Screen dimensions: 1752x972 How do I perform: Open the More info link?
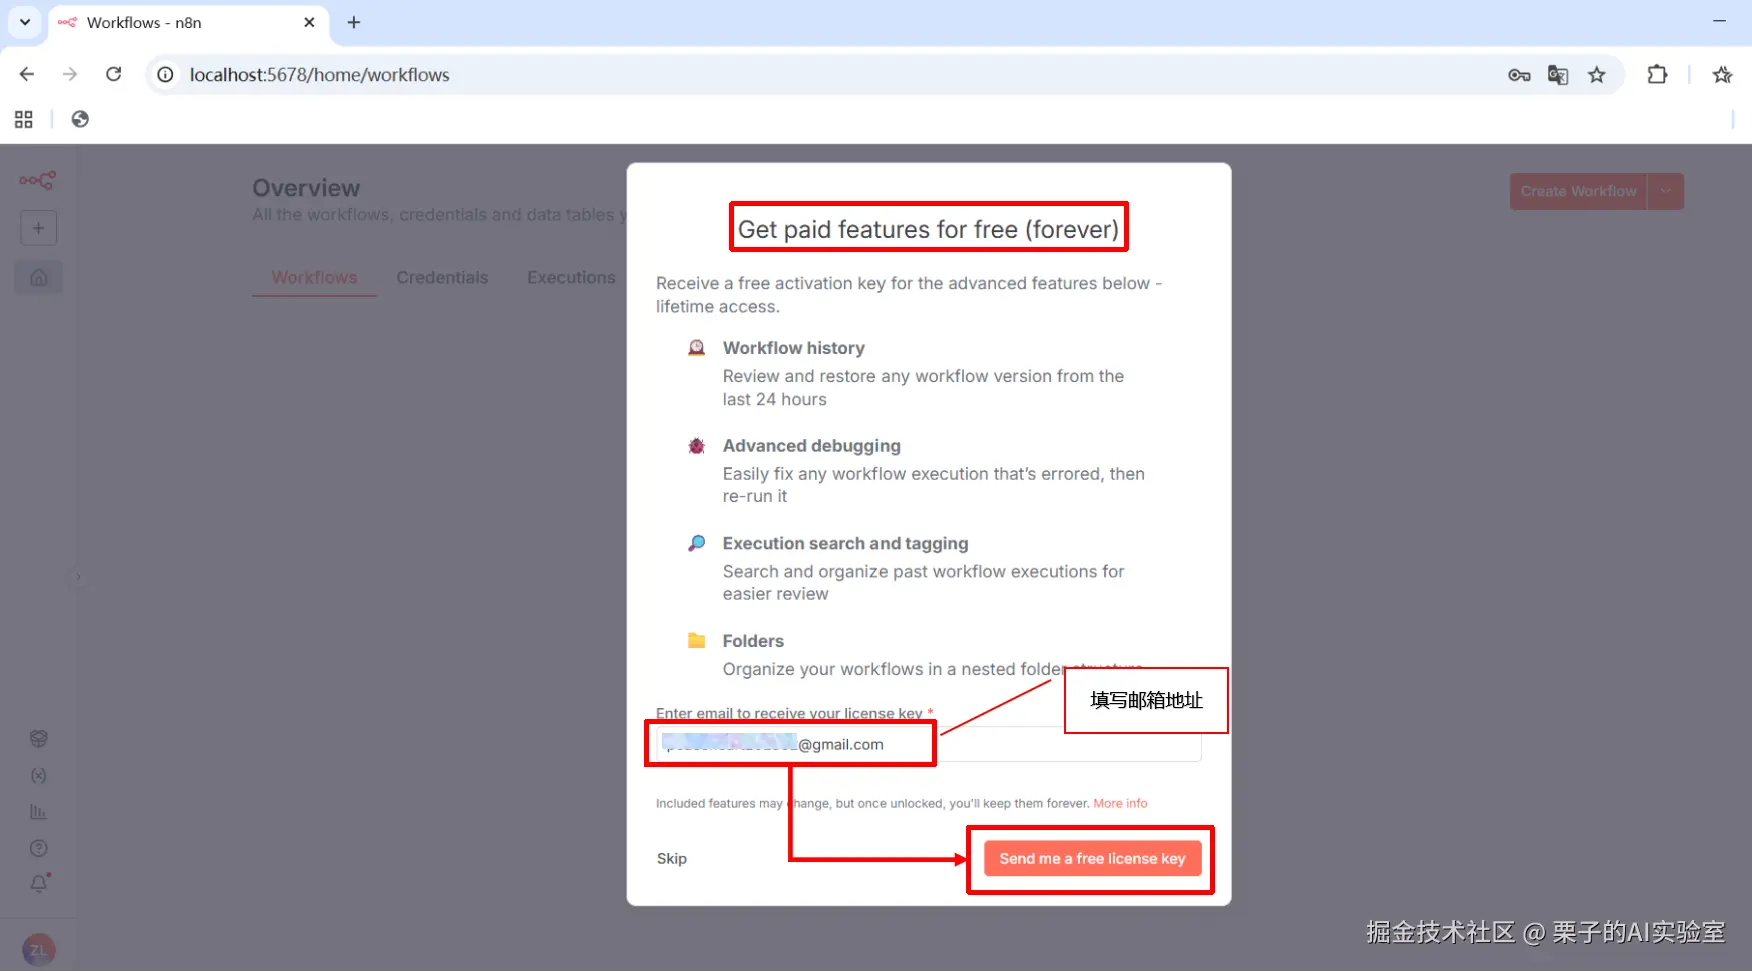1120,804
